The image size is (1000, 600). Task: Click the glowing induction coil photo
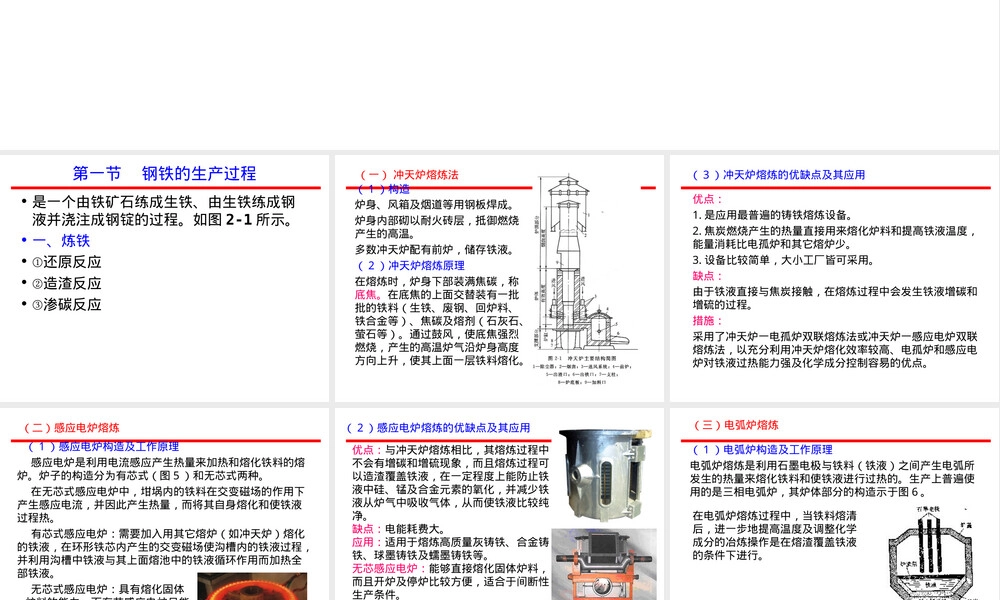(x=253, y=587)
